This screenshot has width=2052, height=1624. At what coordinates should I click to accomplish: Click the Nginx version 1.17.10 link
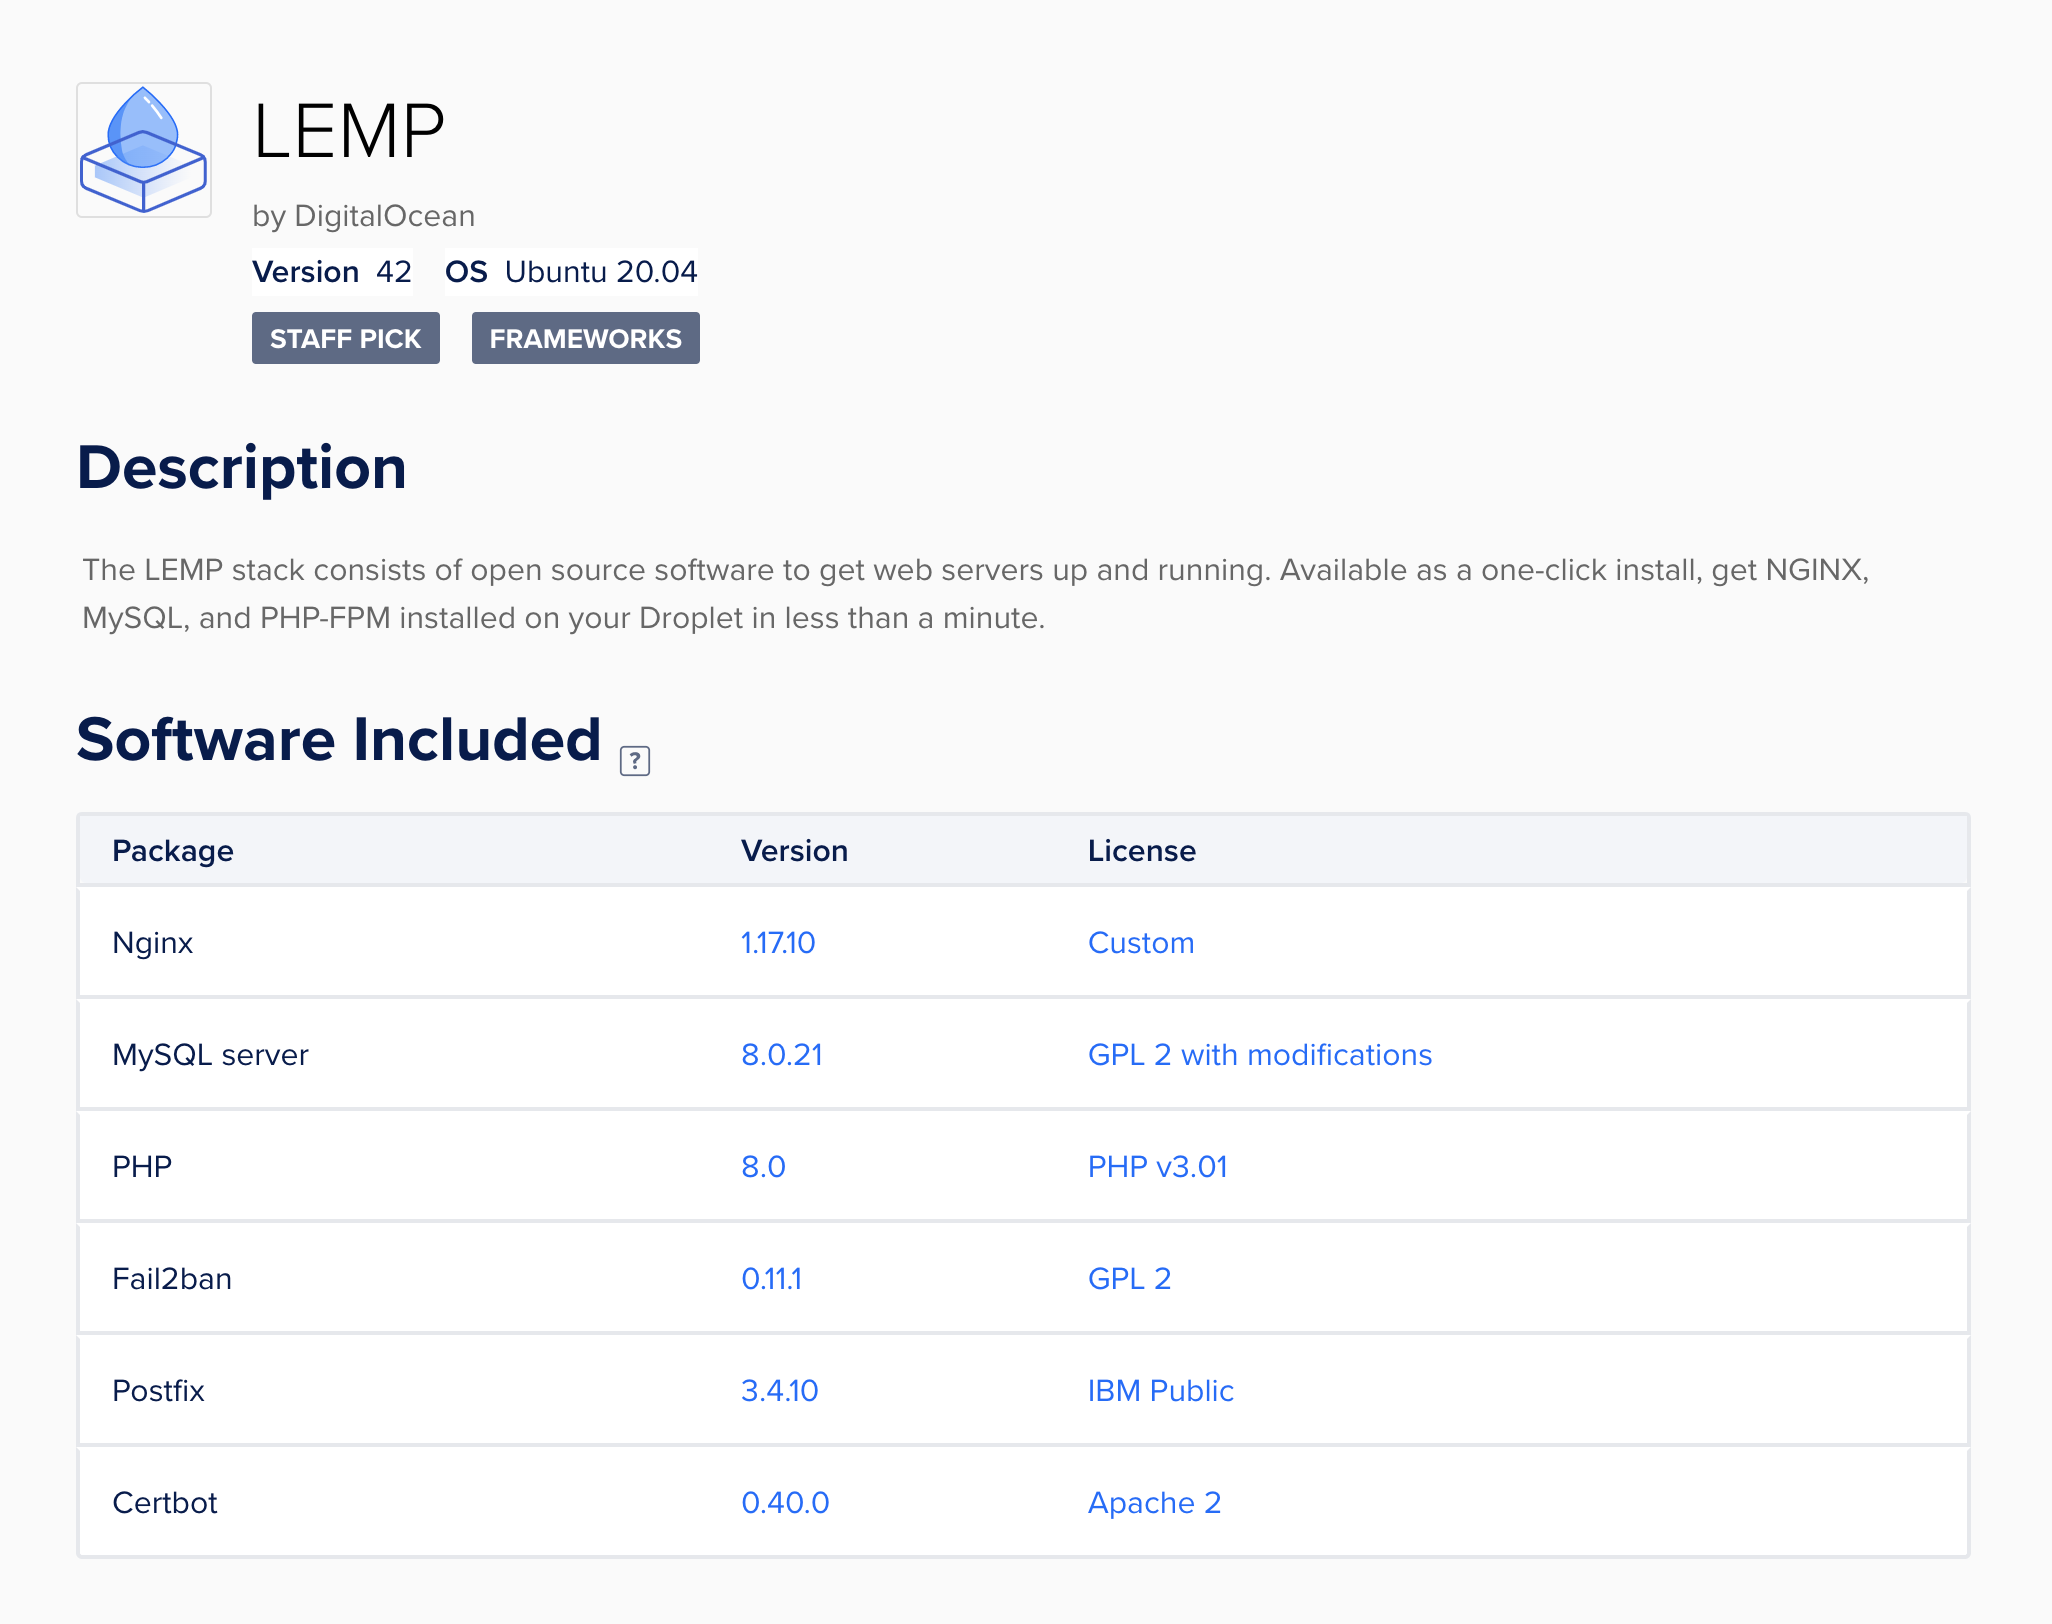[x=776, y=942]
